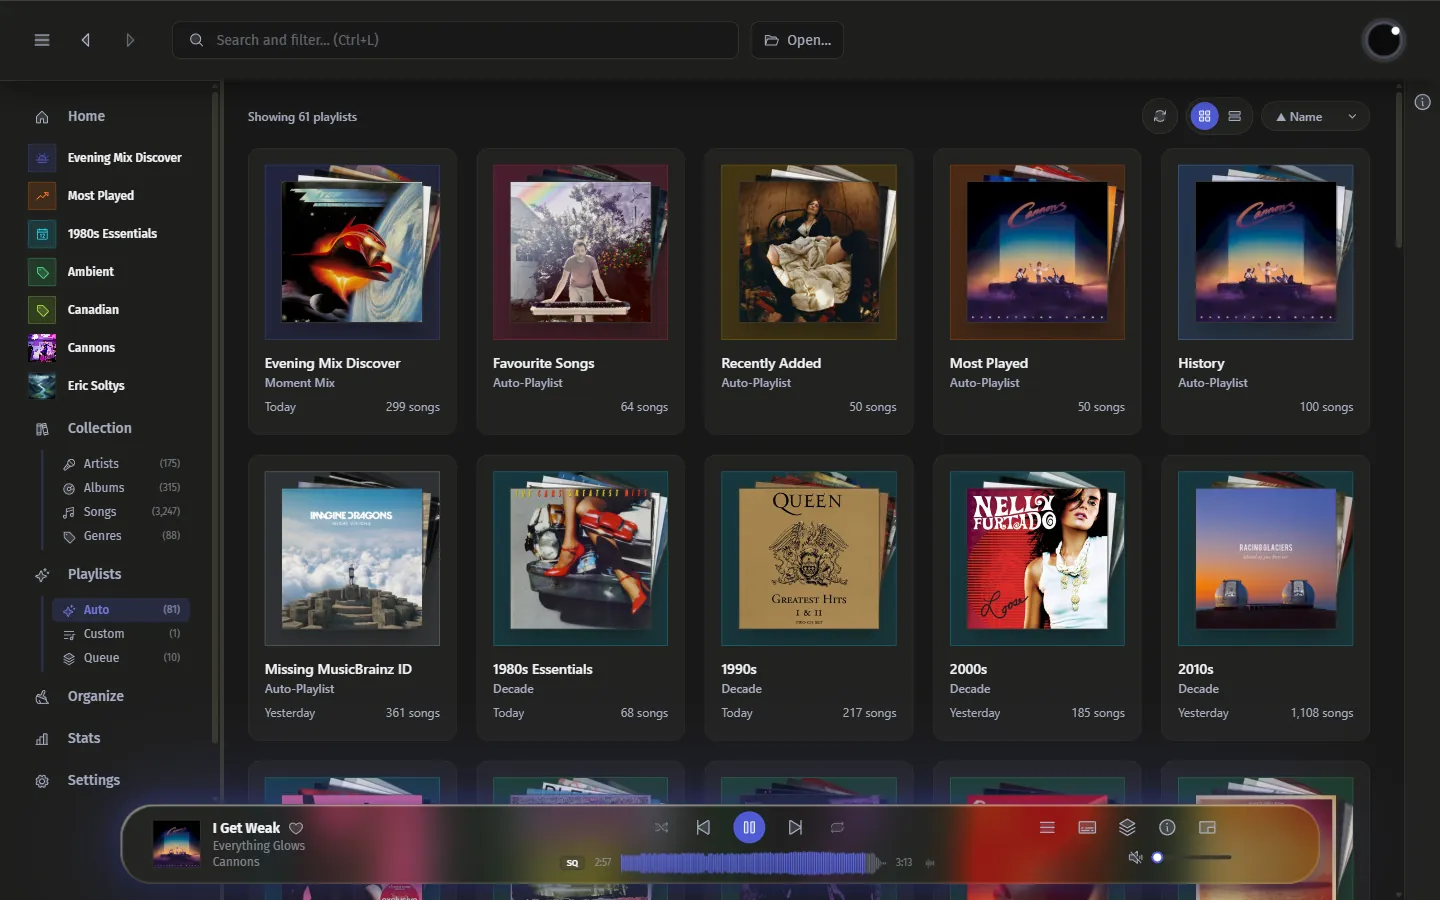
Task: Favorite I Get Weak with heart icon
Action: [296, 828]
